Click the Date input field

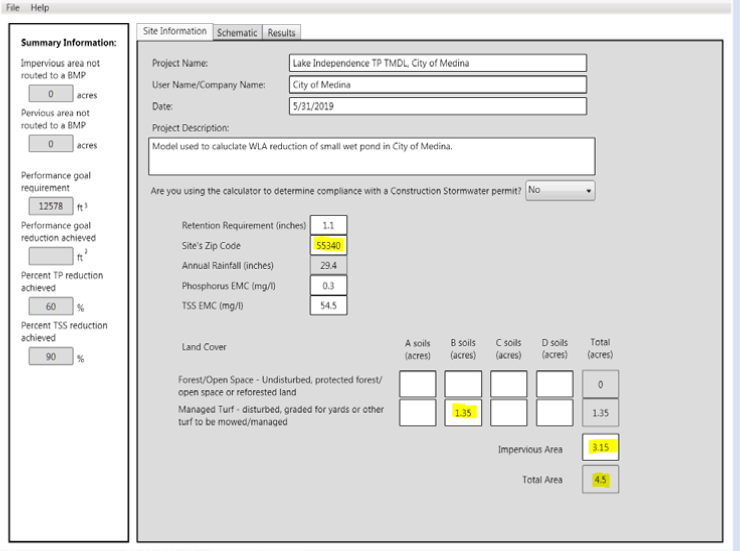[436, 106]
